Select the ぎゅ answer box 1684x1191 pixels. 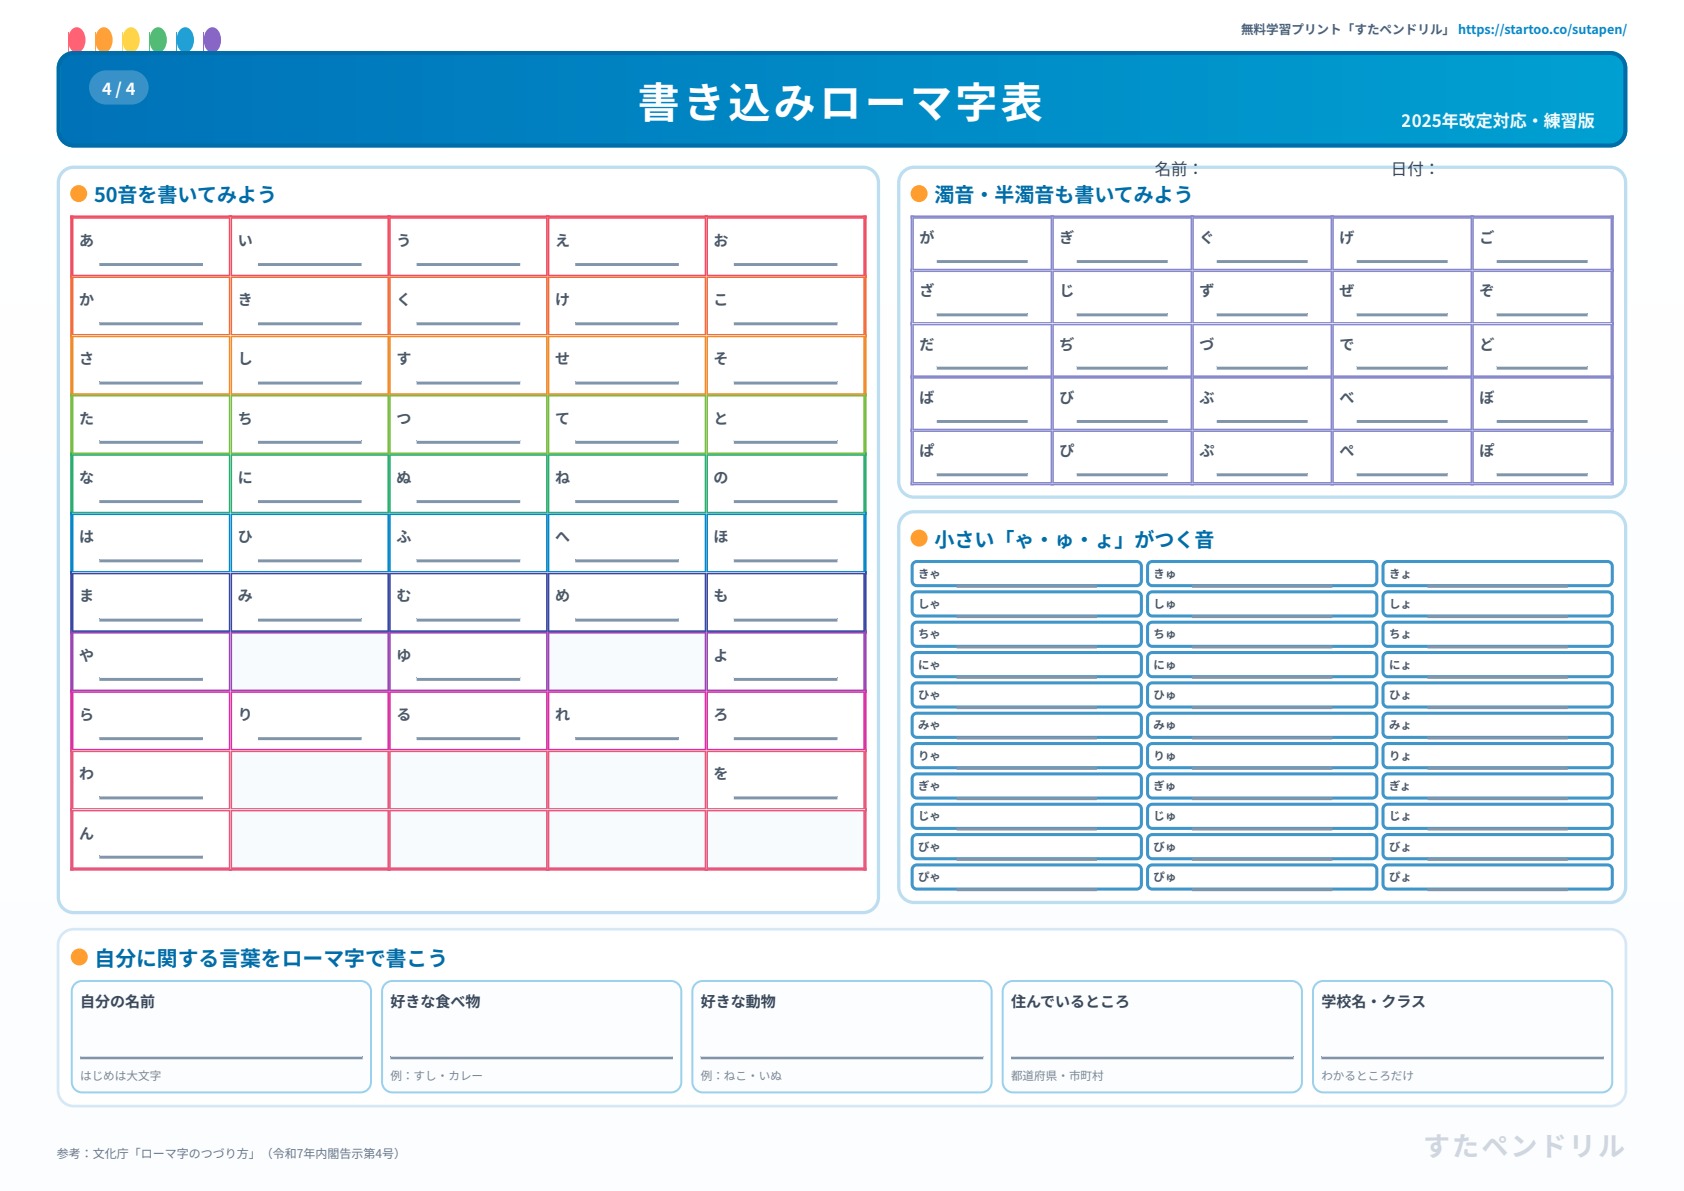pos(1262,786)
